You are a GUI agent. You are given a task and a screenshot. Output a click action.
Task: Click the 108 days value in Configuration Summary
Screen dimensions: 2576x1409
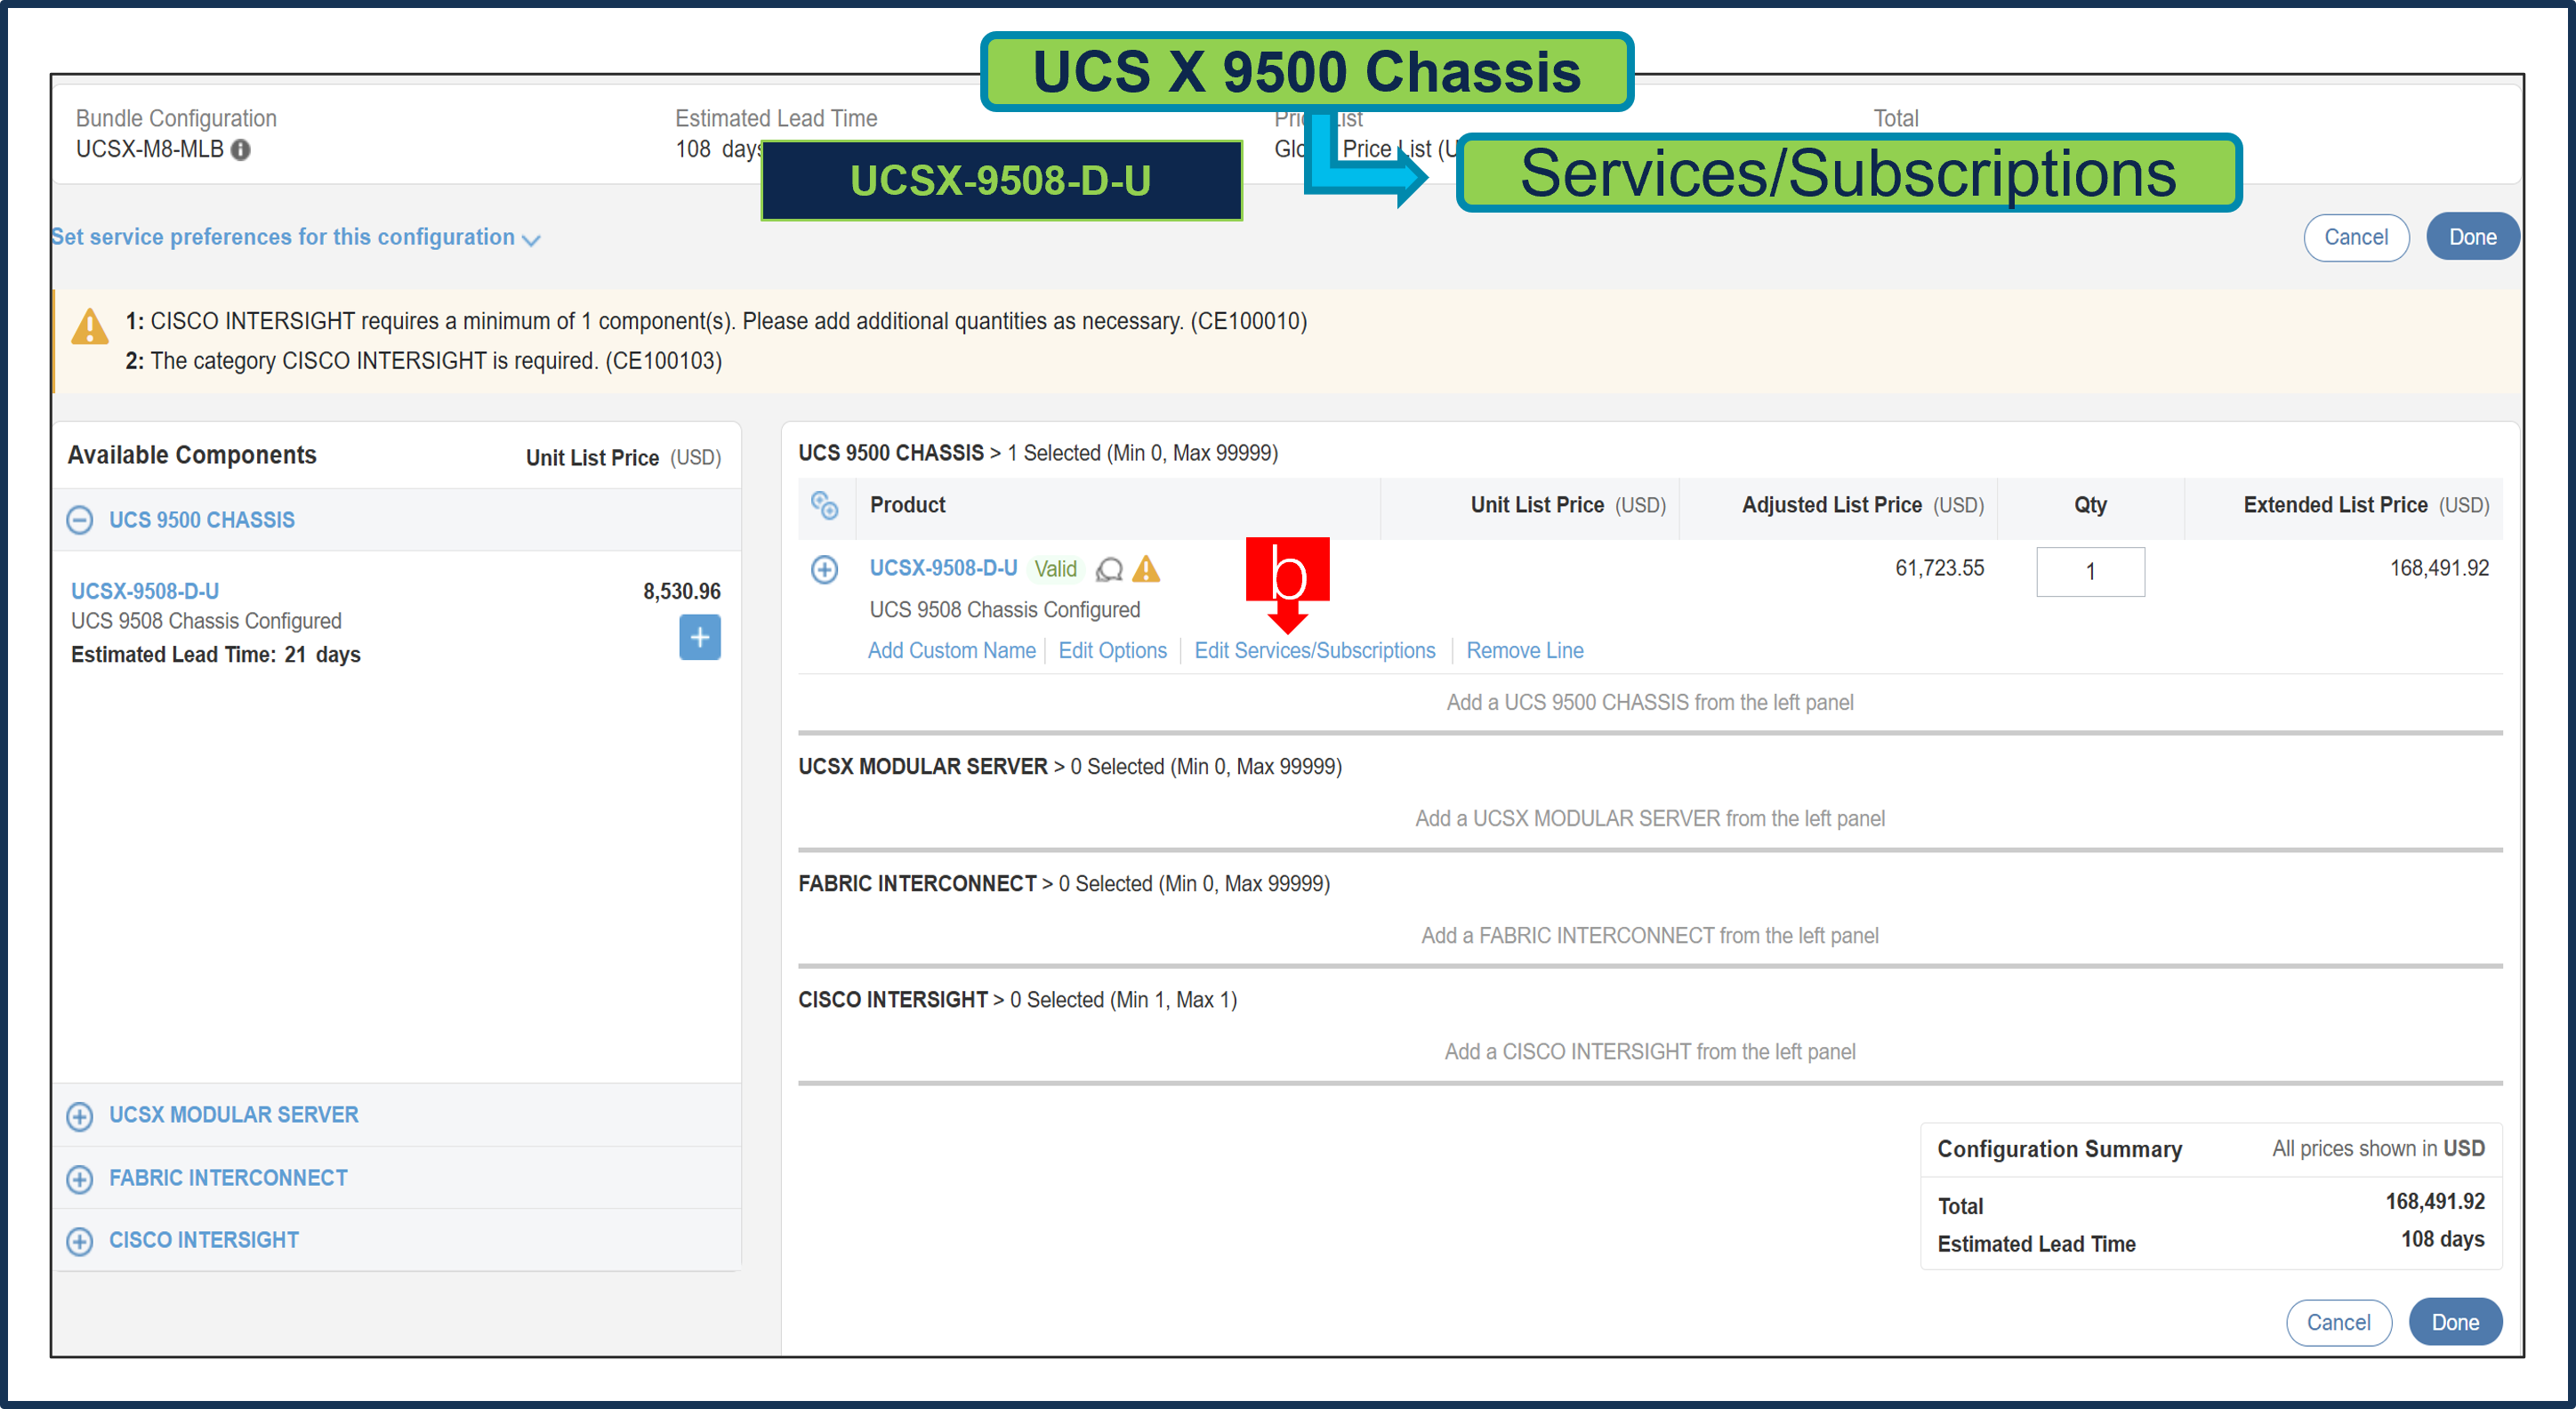tap(2443, 1239)
